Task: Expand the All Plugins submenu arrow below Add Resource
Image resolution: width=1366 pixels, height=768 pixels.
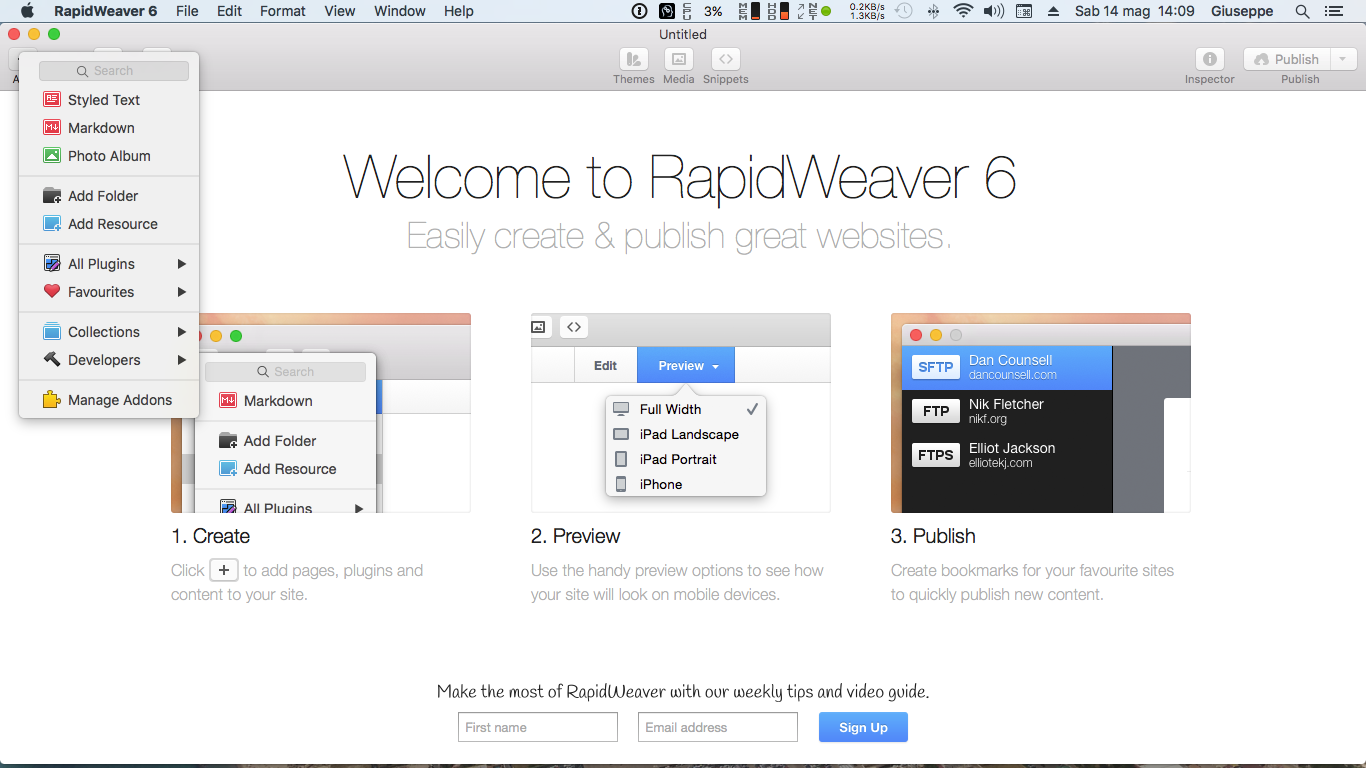Action: pyautogui.click(x=182, y=264)
